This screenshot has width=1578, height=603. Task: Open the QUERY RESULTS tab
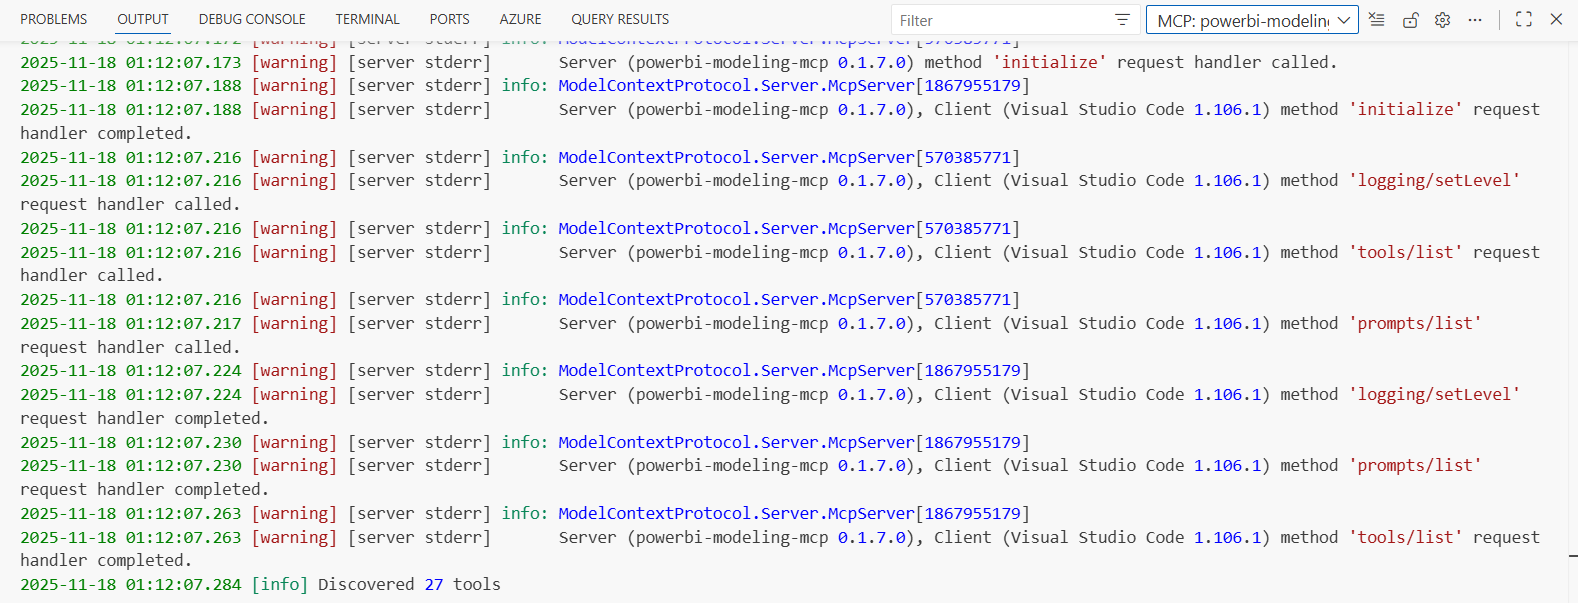pyautogui.click(x=620, y=19)
